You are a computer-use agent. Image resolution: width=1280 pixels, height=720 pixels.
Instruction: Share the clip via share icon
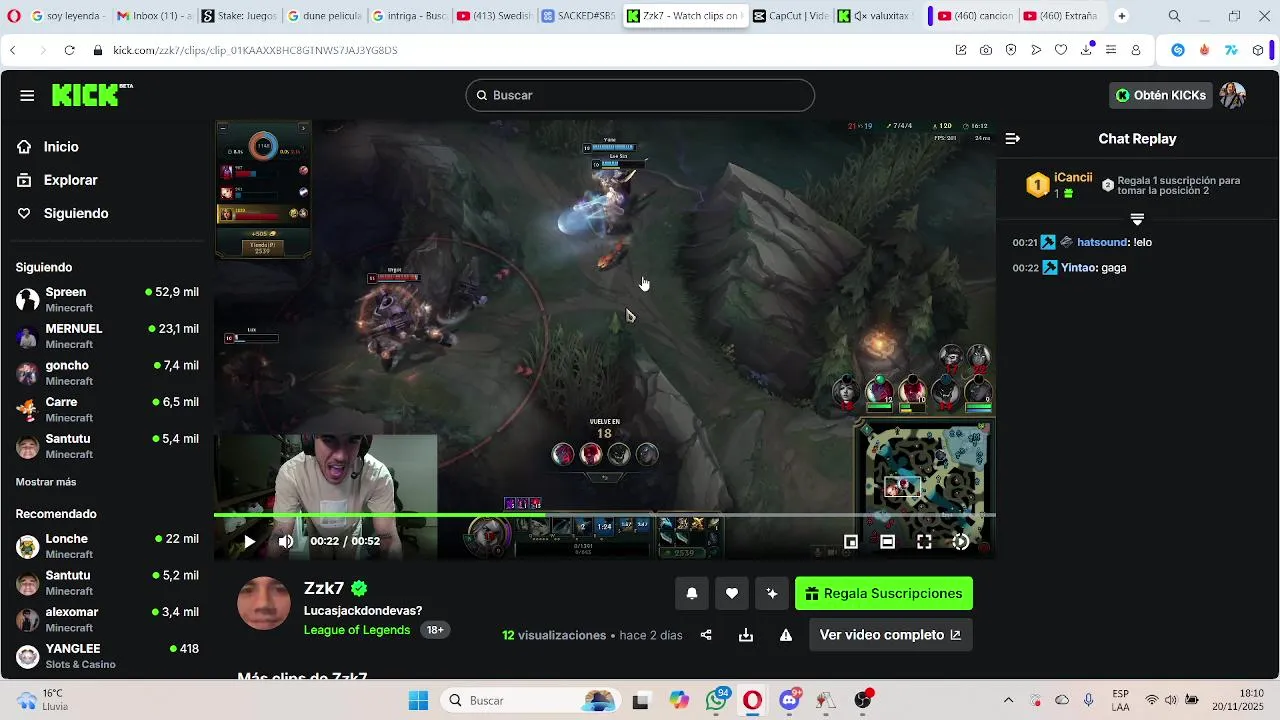(706, 635)
